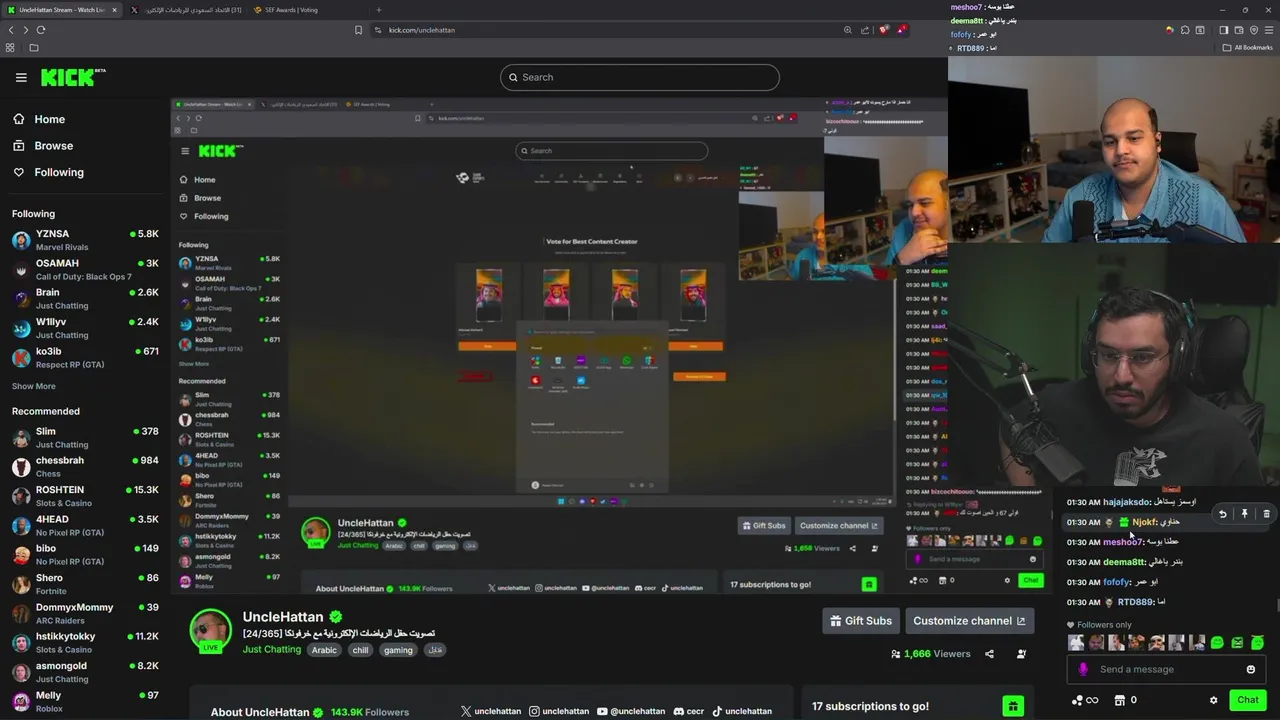
Task: Click the green Chat send button
Action: tap(1247, 700)
